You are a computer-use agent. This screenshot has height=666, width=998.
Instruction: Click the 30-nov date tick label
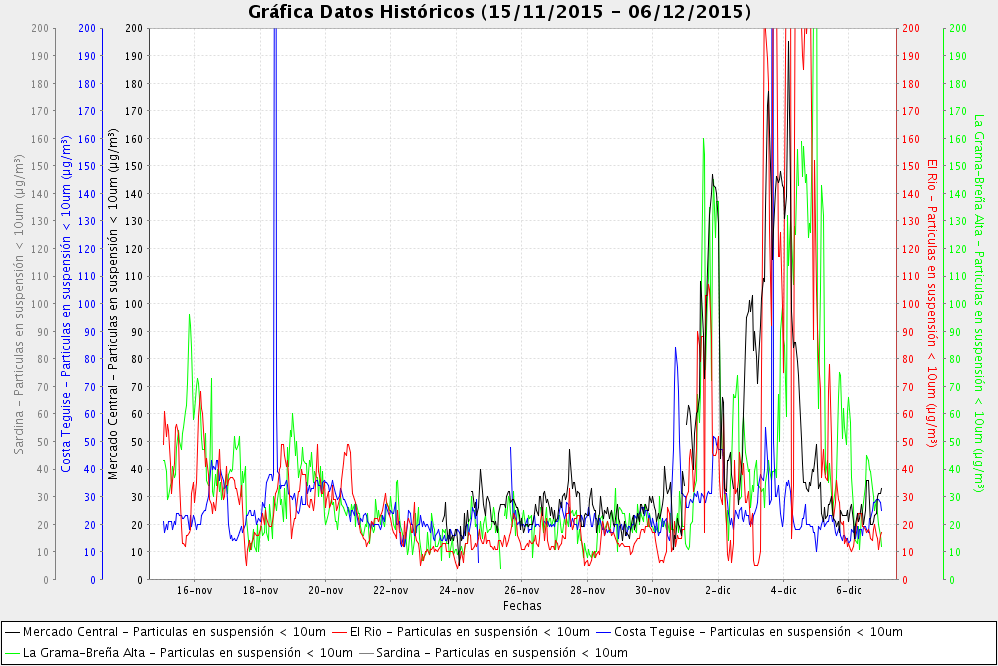pyautogui.click(x=652, y=591)
